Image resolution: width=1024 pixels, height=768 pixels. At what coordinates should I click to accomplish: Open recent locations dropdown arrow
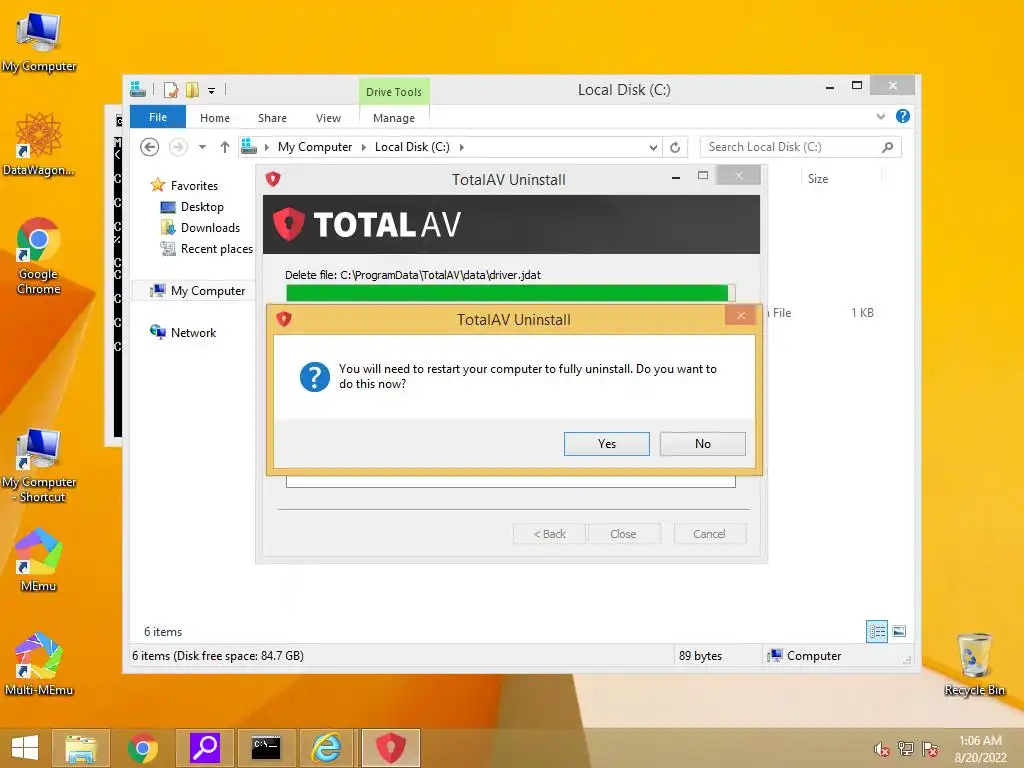click(x=202, y=147)
